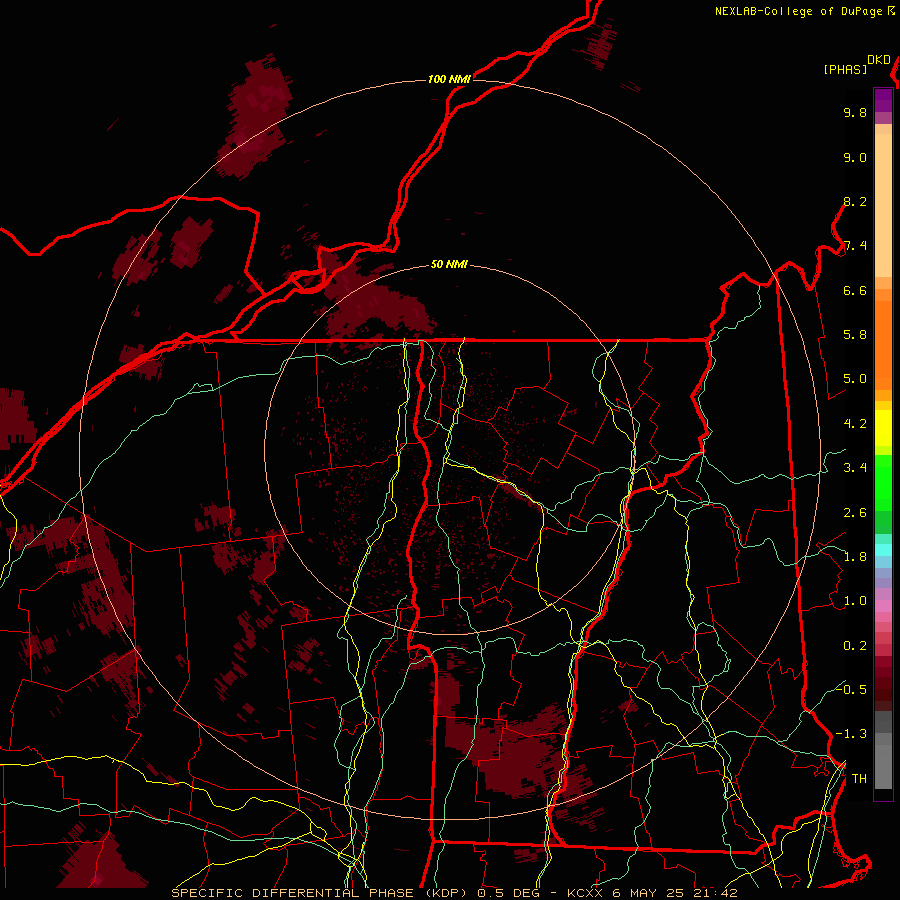This screenshot has height=900, width=900.
Task: Pick the bright orange band on color scale
Action: coord(883,344)
